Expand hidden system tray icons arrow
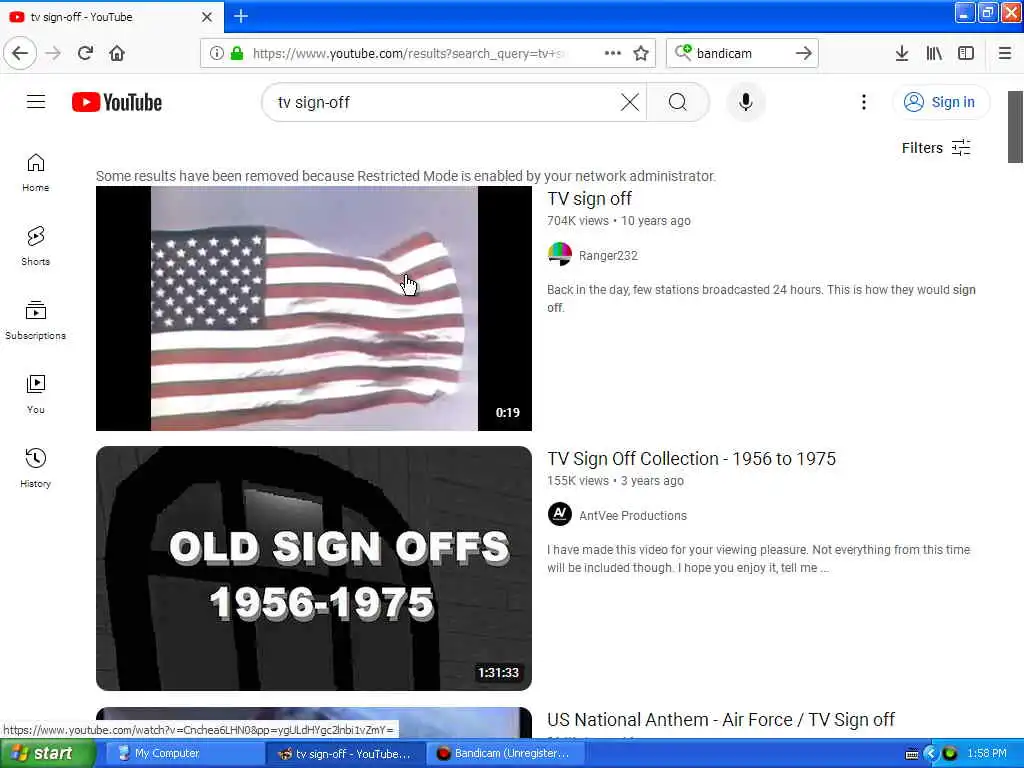This screenshot has width=1024, height=768. [x=930, y=754]
